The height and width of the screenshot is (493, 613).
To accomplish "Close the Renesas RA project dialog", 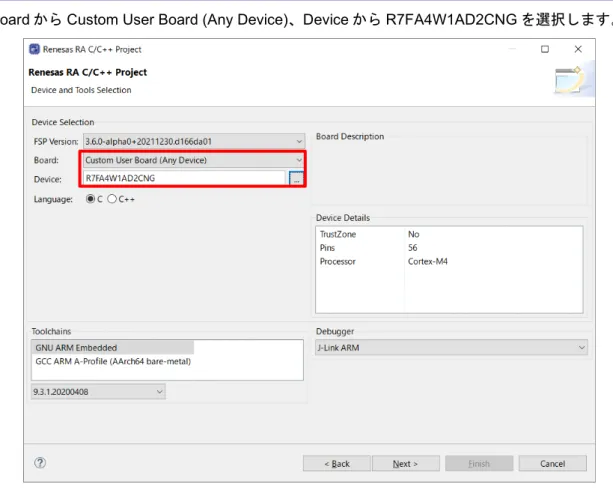I will (578, 49).
